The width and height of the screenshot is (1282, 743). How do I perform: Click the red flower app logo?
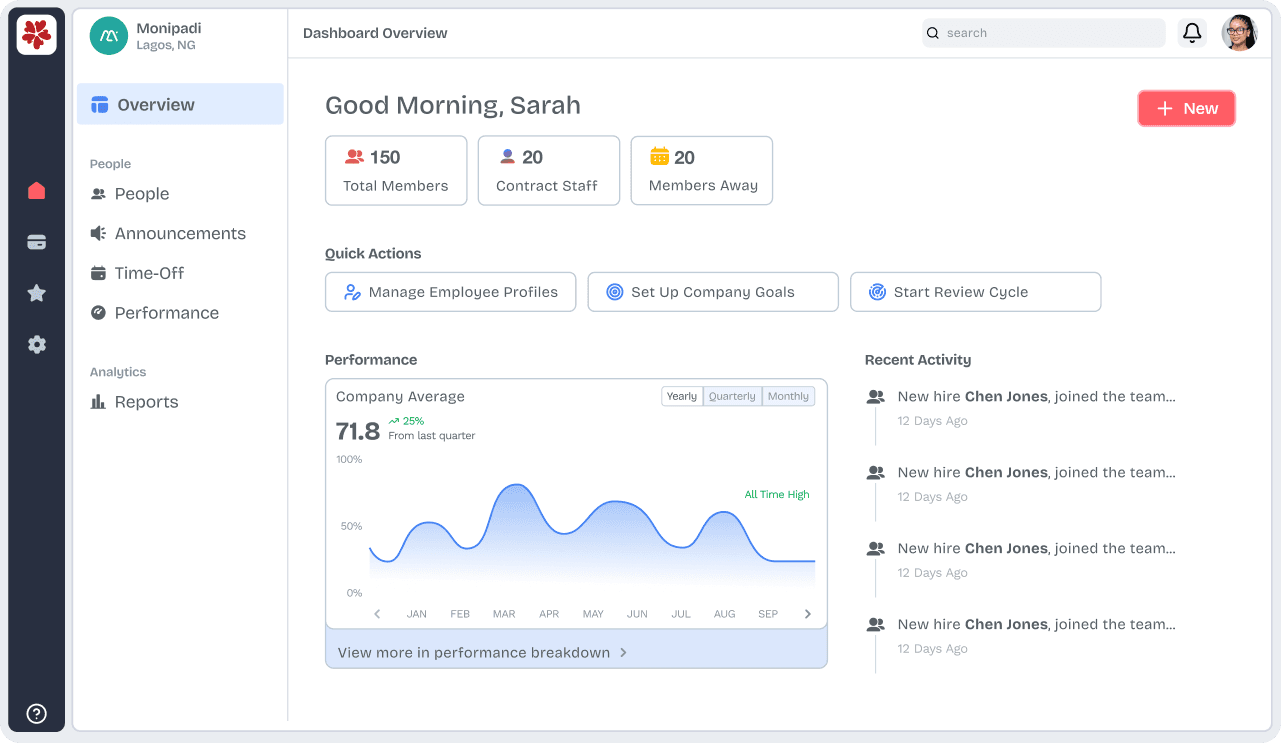[37, 35]
